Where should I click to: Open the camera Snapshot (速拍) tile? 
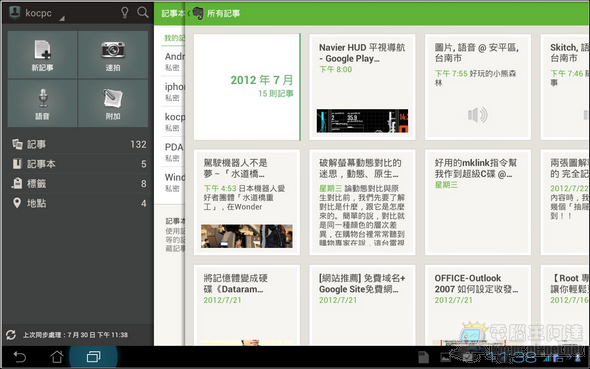[113, 55]
